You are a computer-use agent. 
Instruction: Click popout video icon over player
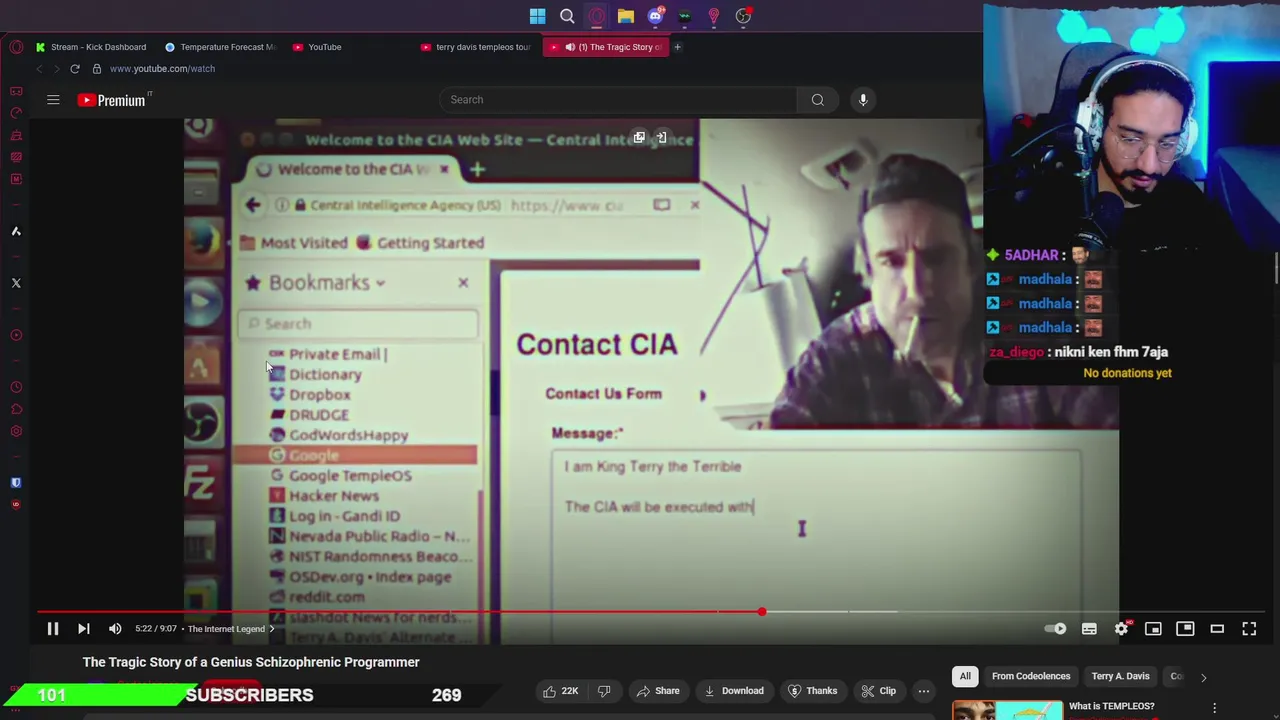(639, 137)
